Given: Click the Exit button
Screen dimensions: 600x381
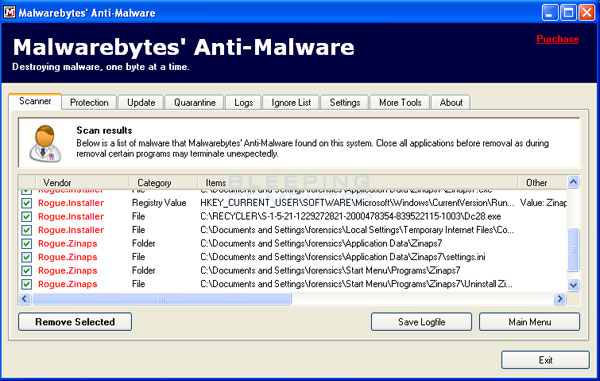Looking at the screenshot, I should pos(545,360).
